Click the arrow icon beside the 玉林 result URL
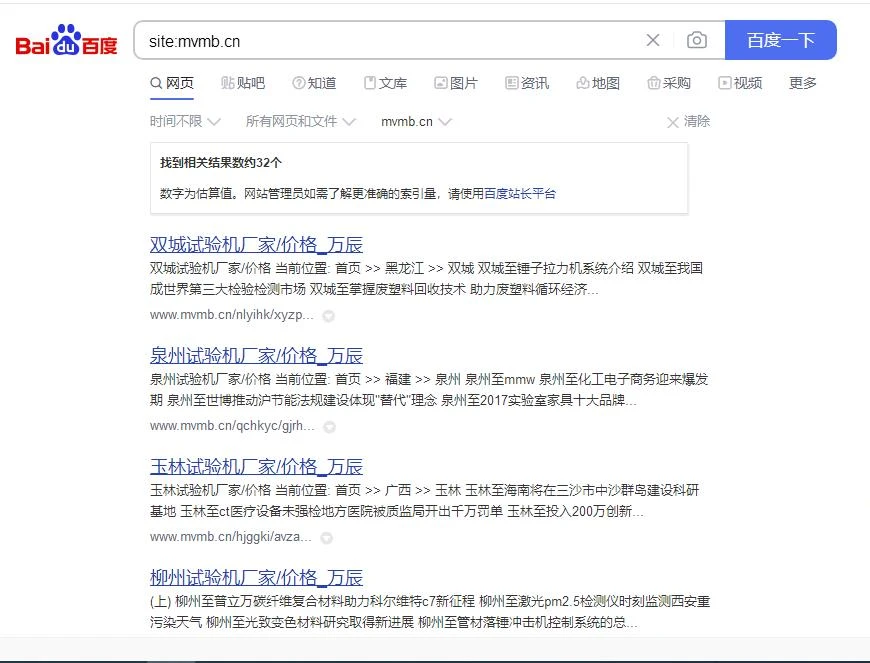 329,538
